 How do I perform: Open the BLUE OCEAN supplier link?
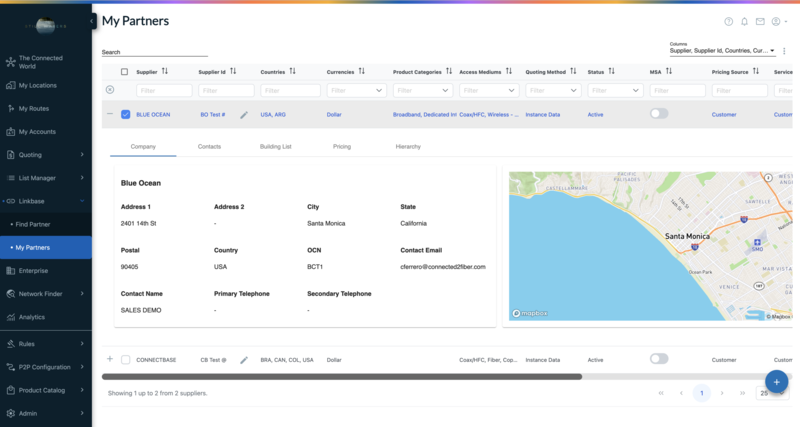click(153, 115)
